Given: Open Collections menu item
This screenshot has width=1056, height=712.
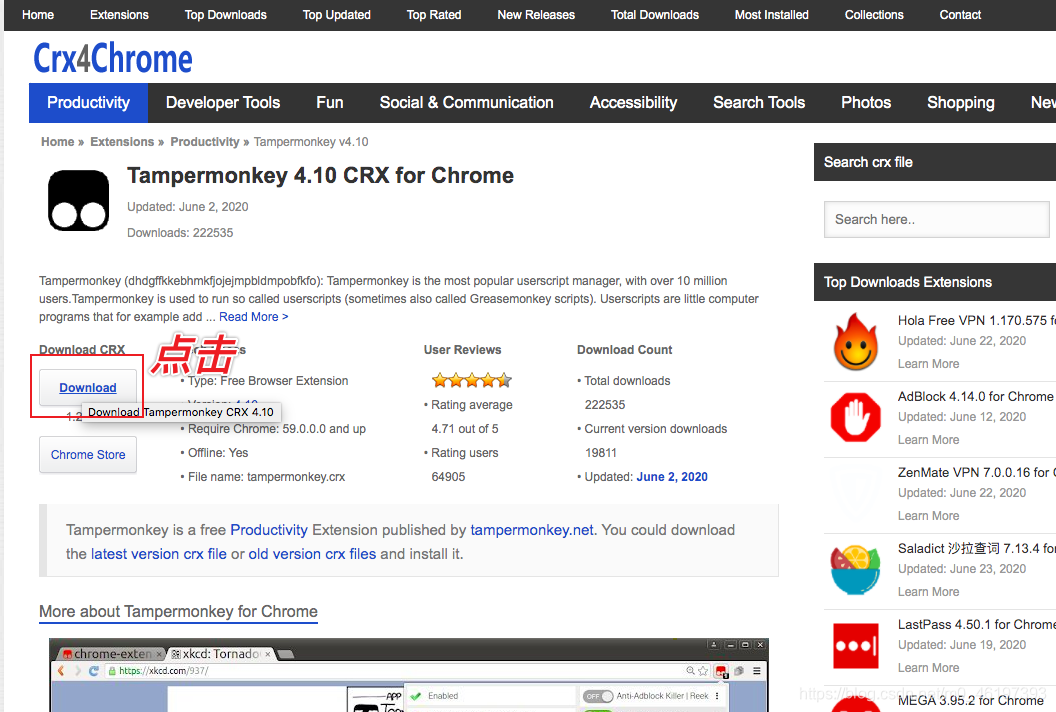Looking at the screenshot, I should tap(874, 15).
